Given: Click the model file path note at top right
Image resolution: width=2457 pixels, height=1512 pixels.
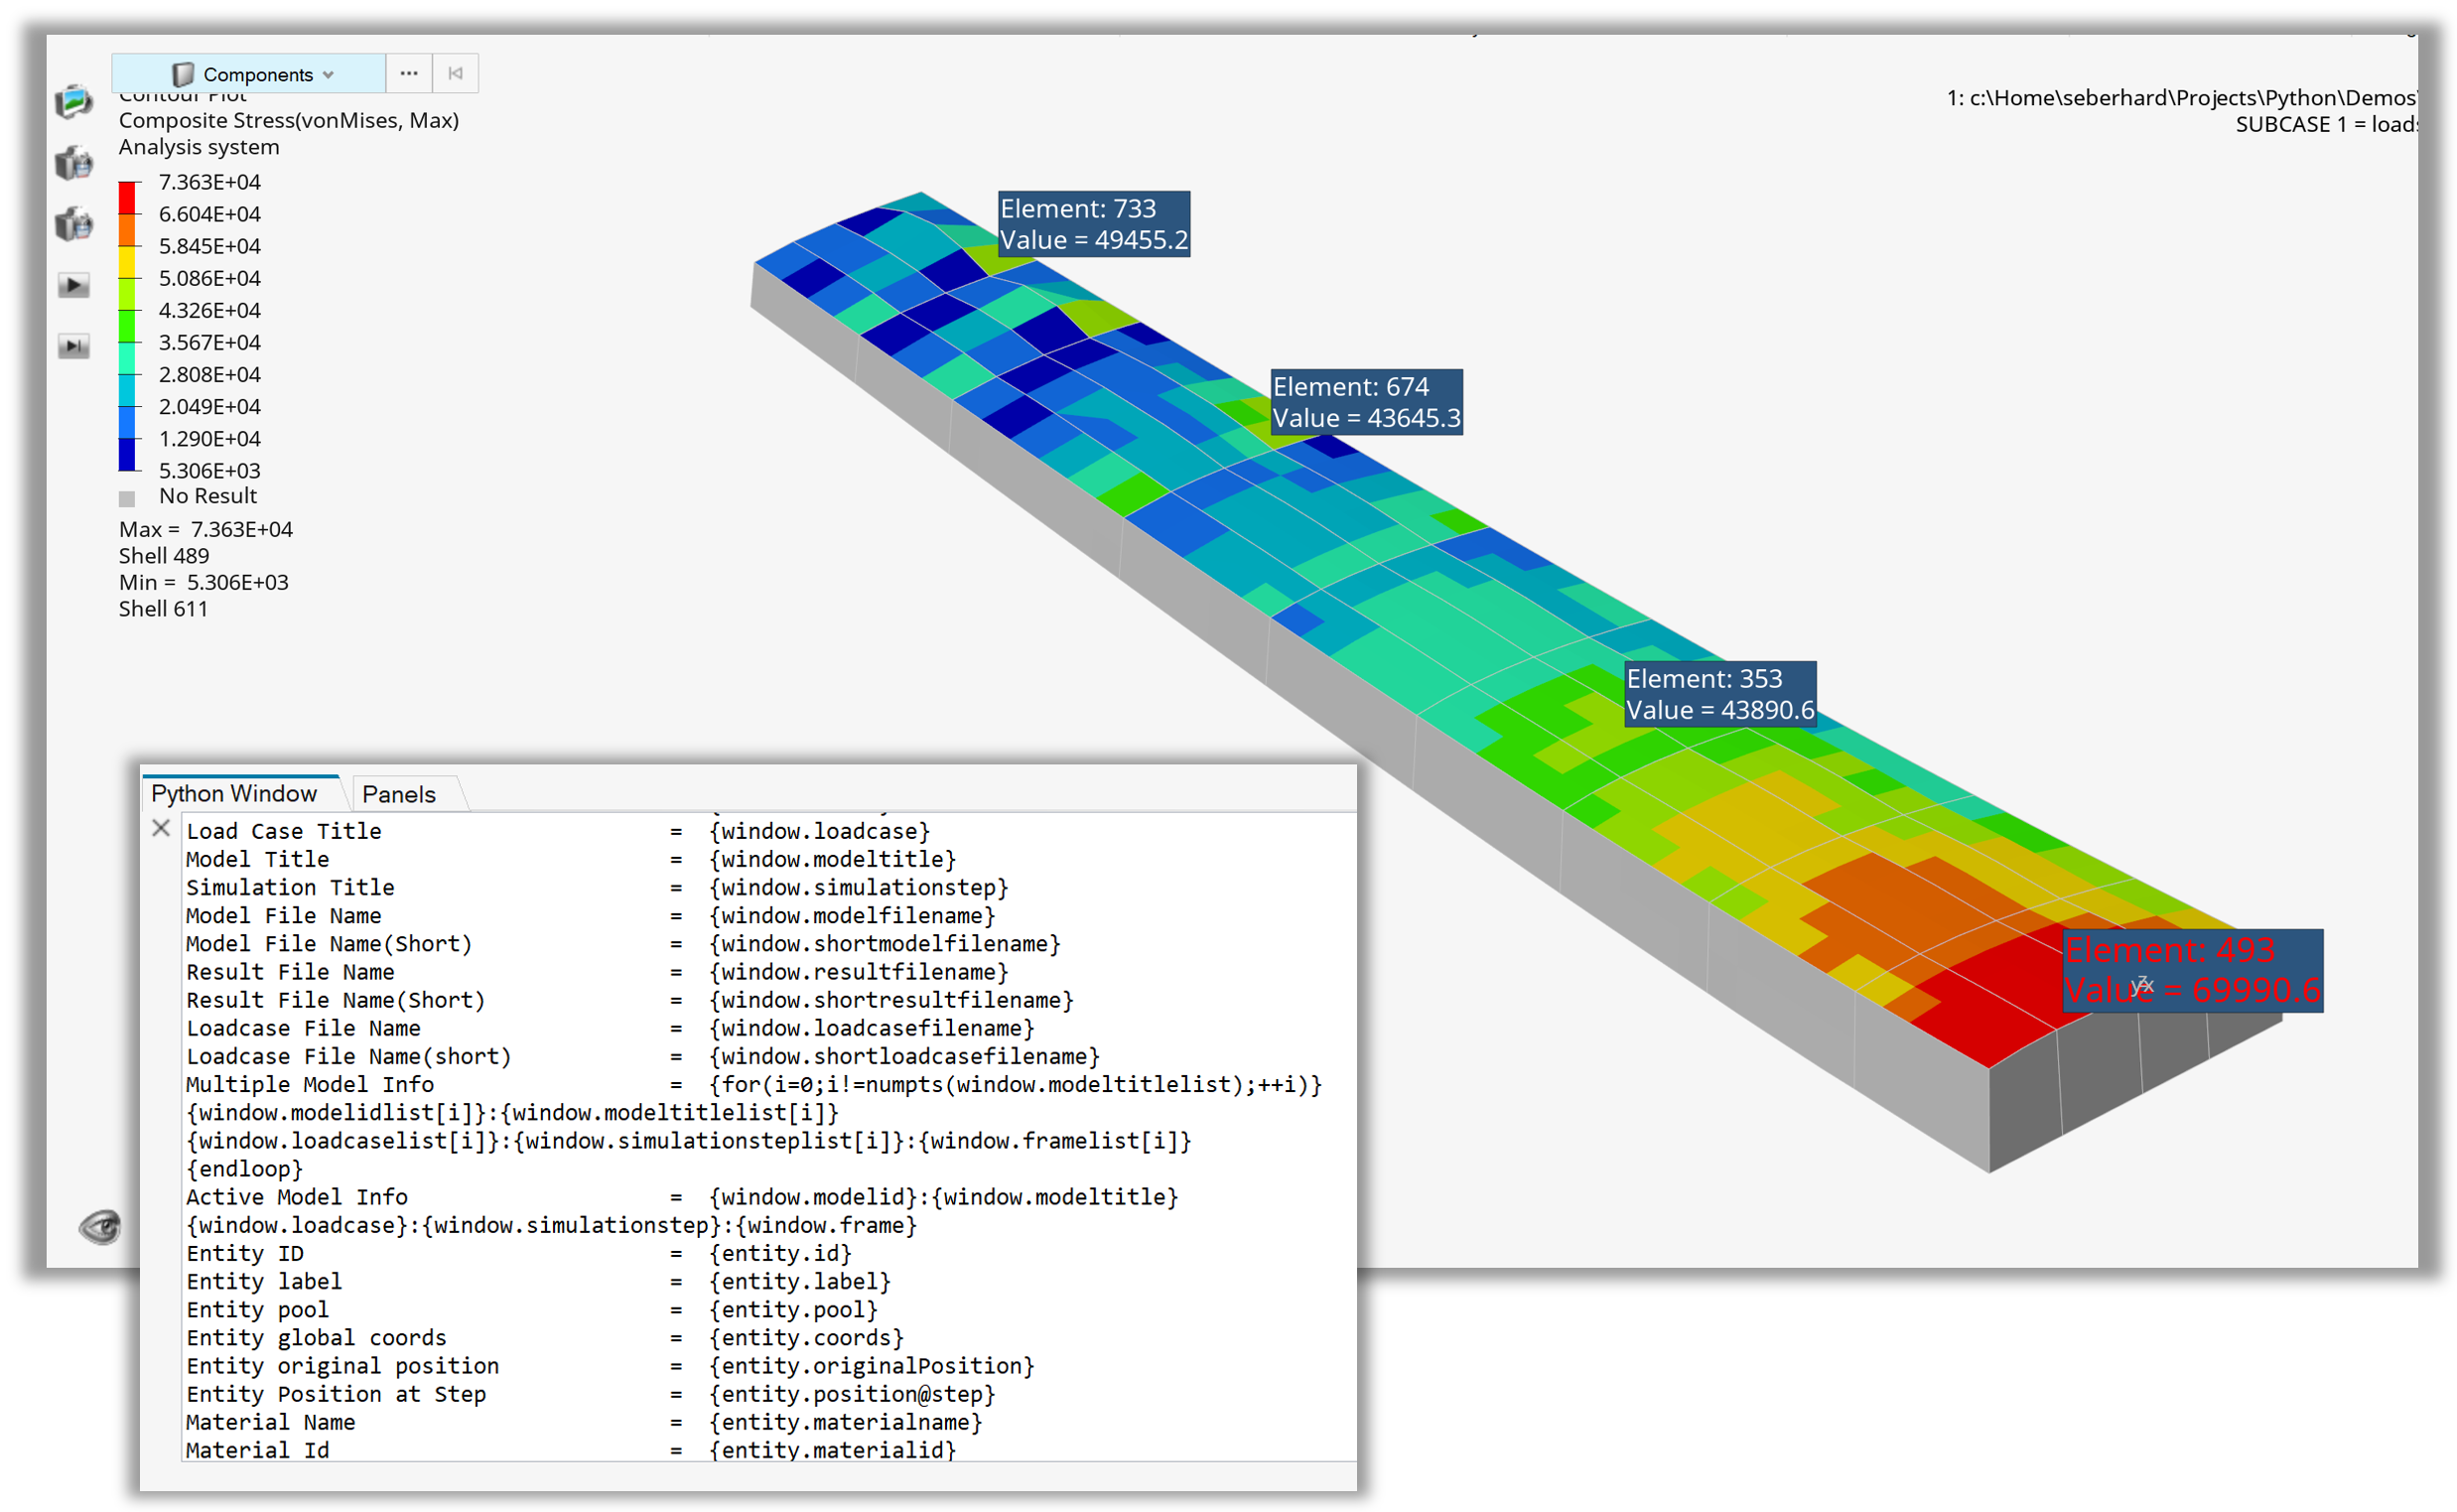Looking at the screenshot, I should (2181, 97).
